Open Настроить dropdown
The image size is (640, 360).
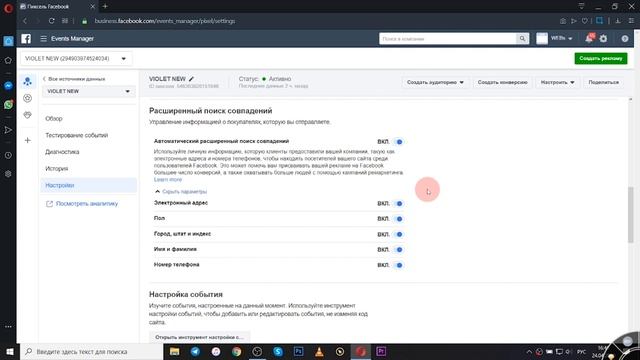pyautogui.click(x=557, y=82)
